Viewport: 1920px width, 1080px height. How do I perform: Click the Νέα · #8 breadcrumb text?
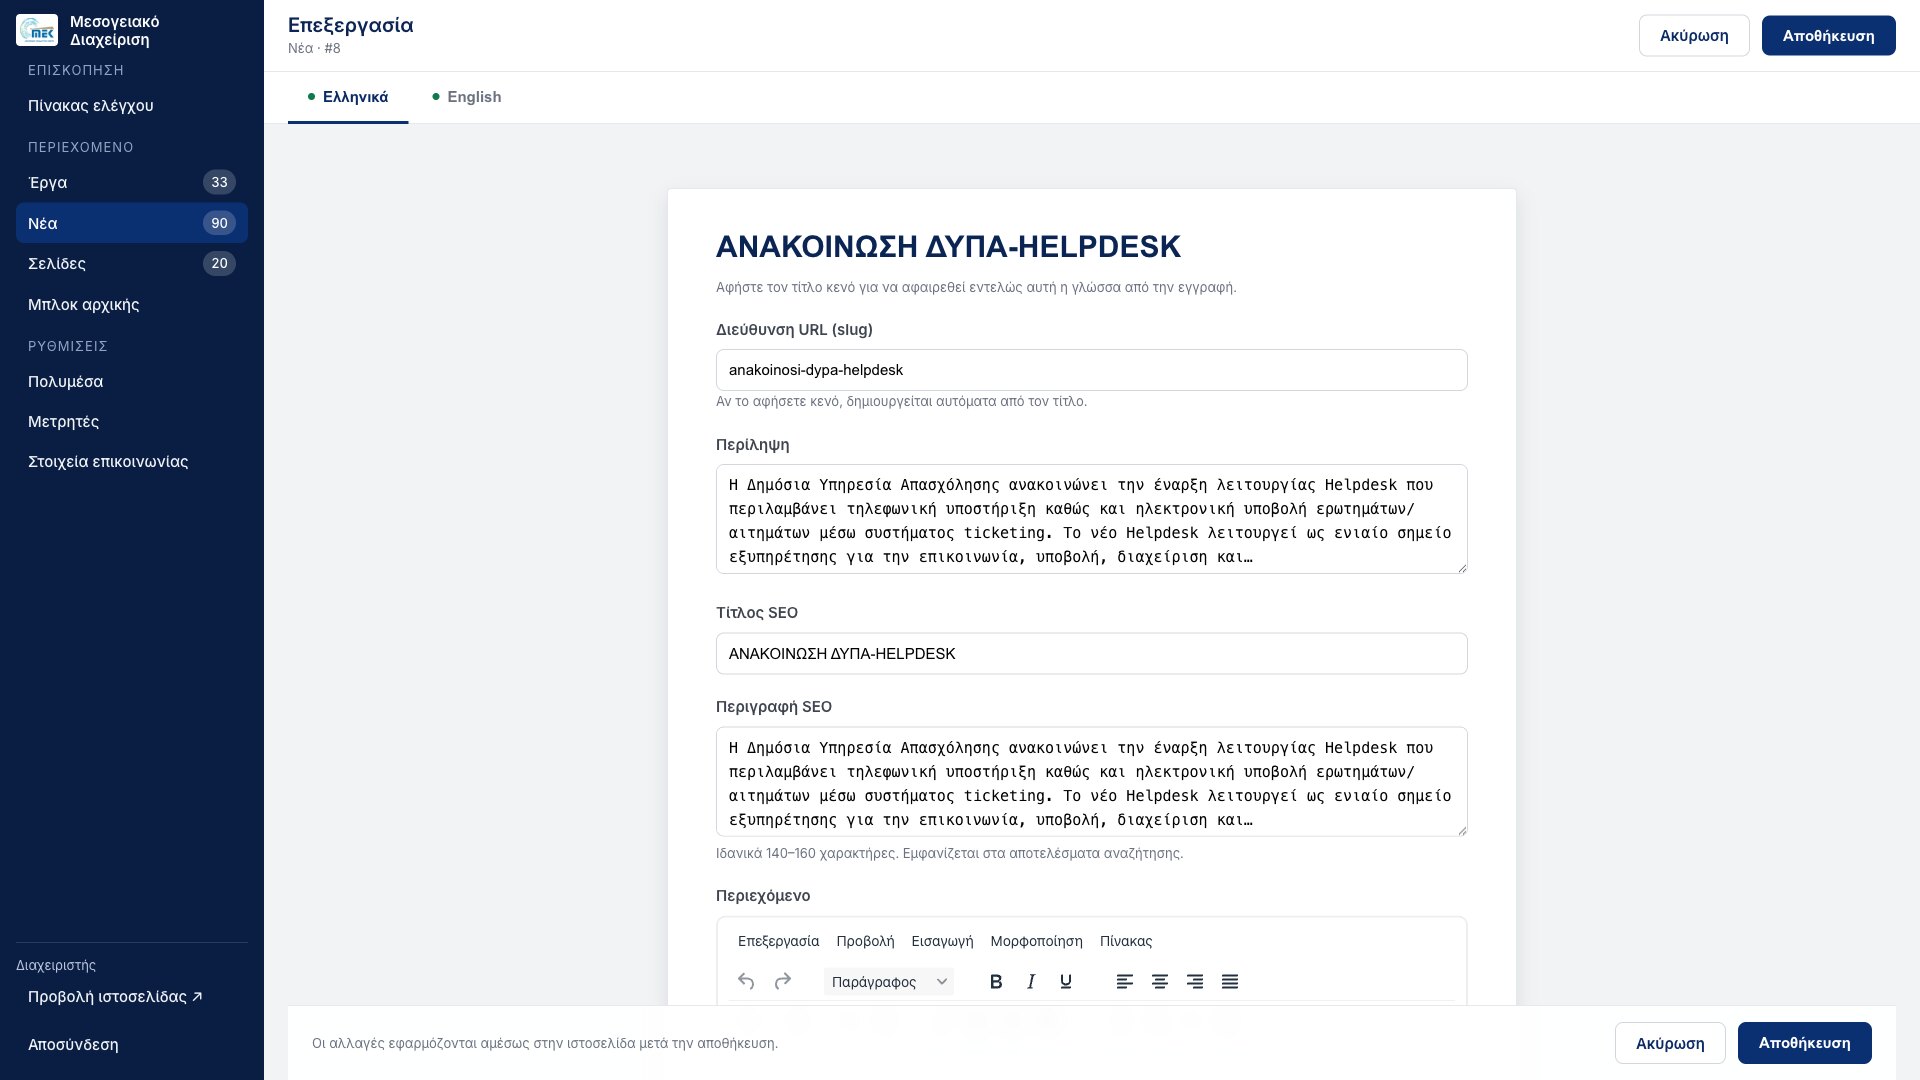pos(314,48)
